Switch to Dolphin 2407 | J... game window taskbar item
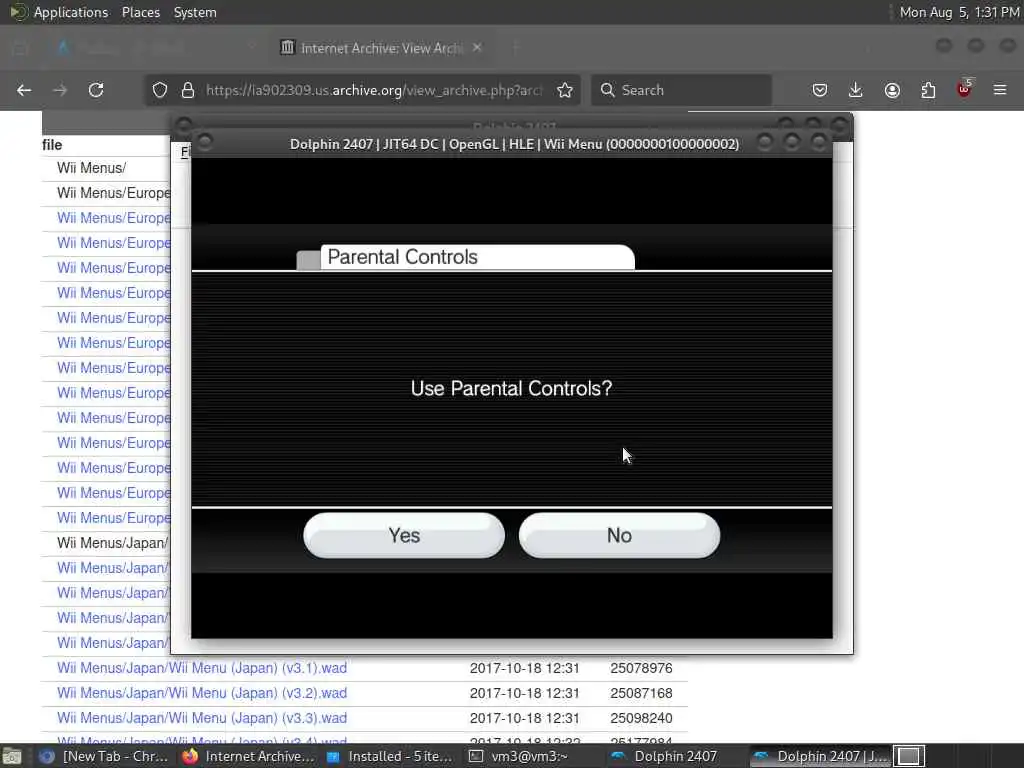 pyautogui.click(x=820, y=756)
